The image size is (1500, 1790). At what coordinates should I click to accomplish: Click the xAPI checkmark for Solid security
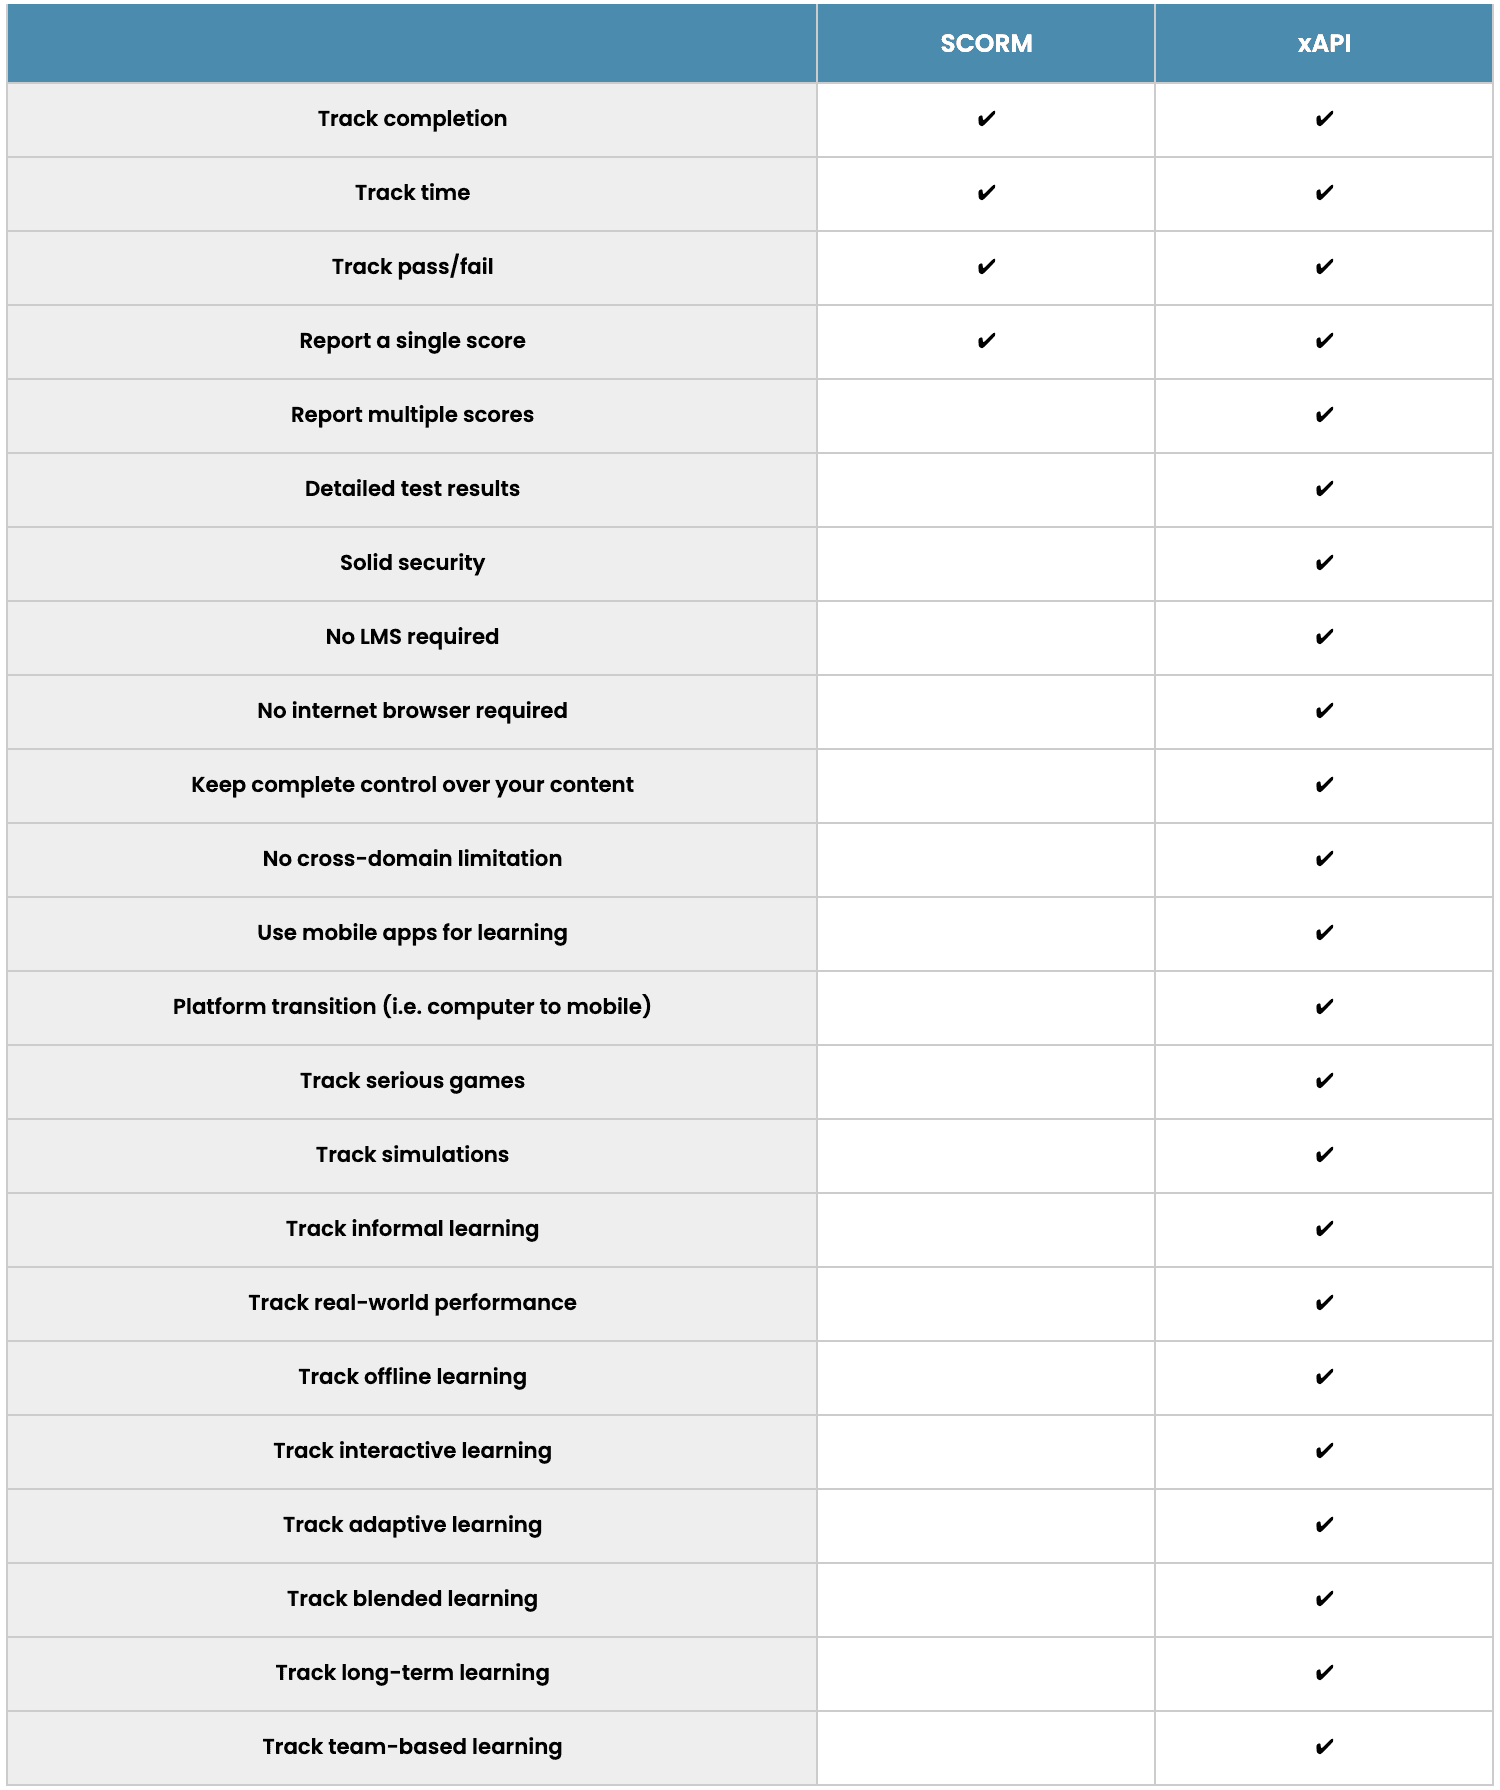coord(1324,563)
